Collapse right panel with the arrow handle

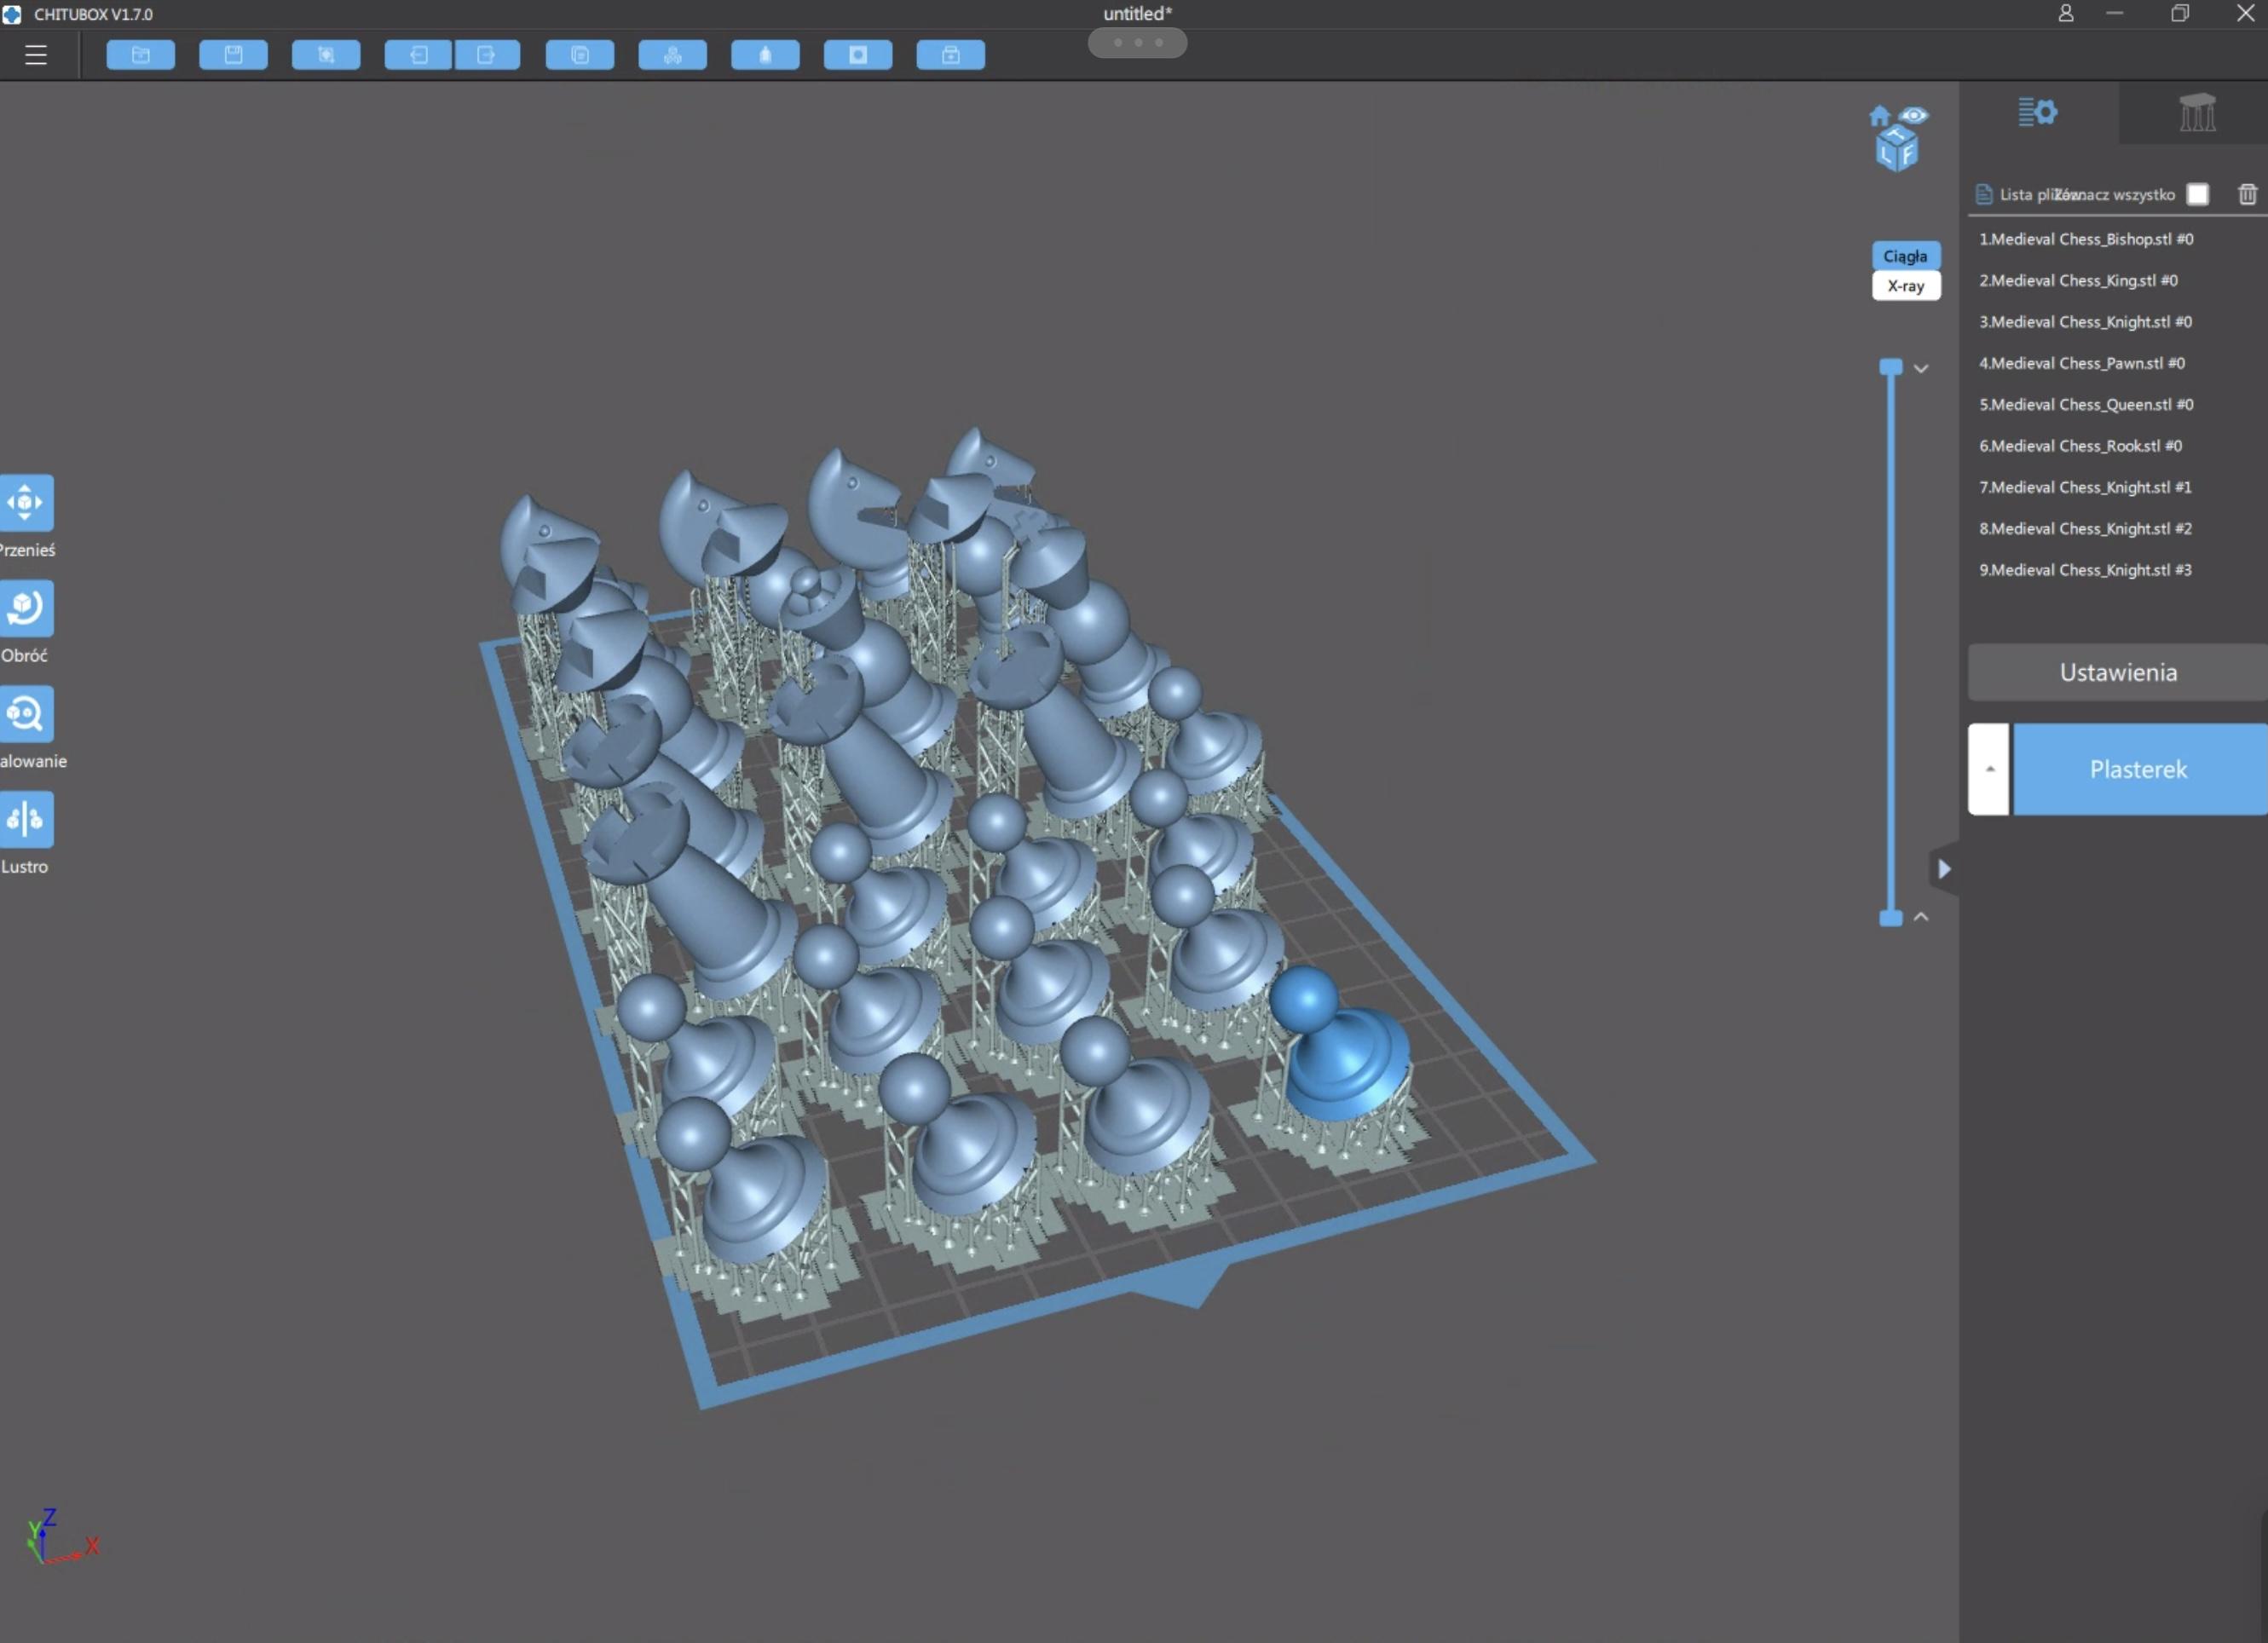click(x=1943, y=869)
